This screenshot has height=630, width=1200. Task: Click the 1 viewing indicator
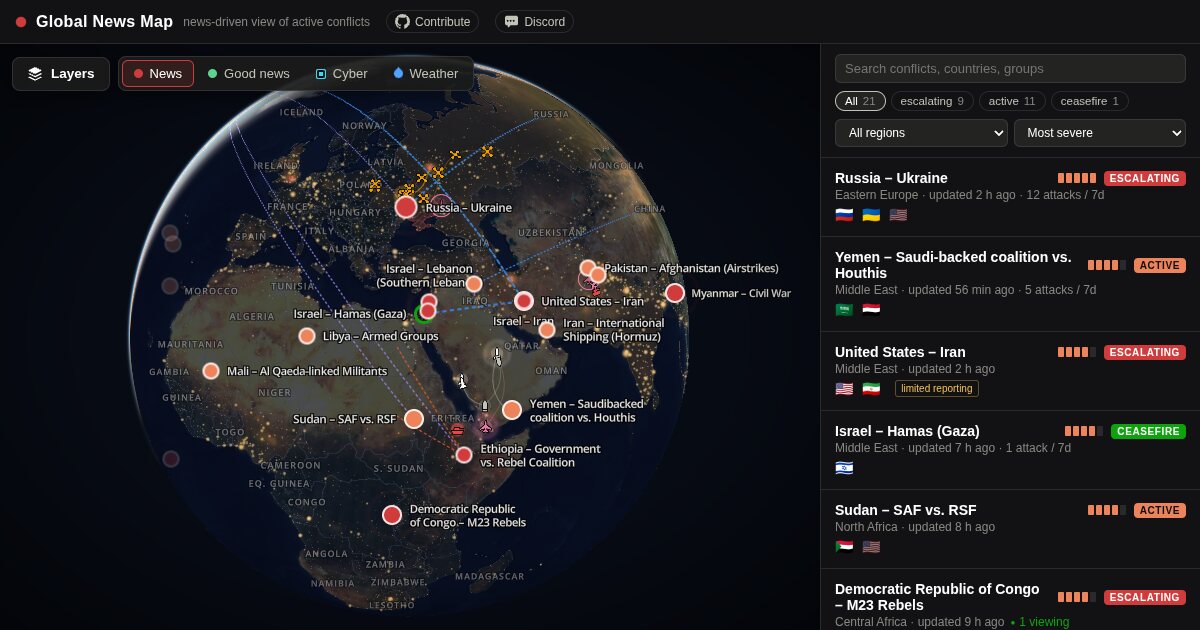1039,622
